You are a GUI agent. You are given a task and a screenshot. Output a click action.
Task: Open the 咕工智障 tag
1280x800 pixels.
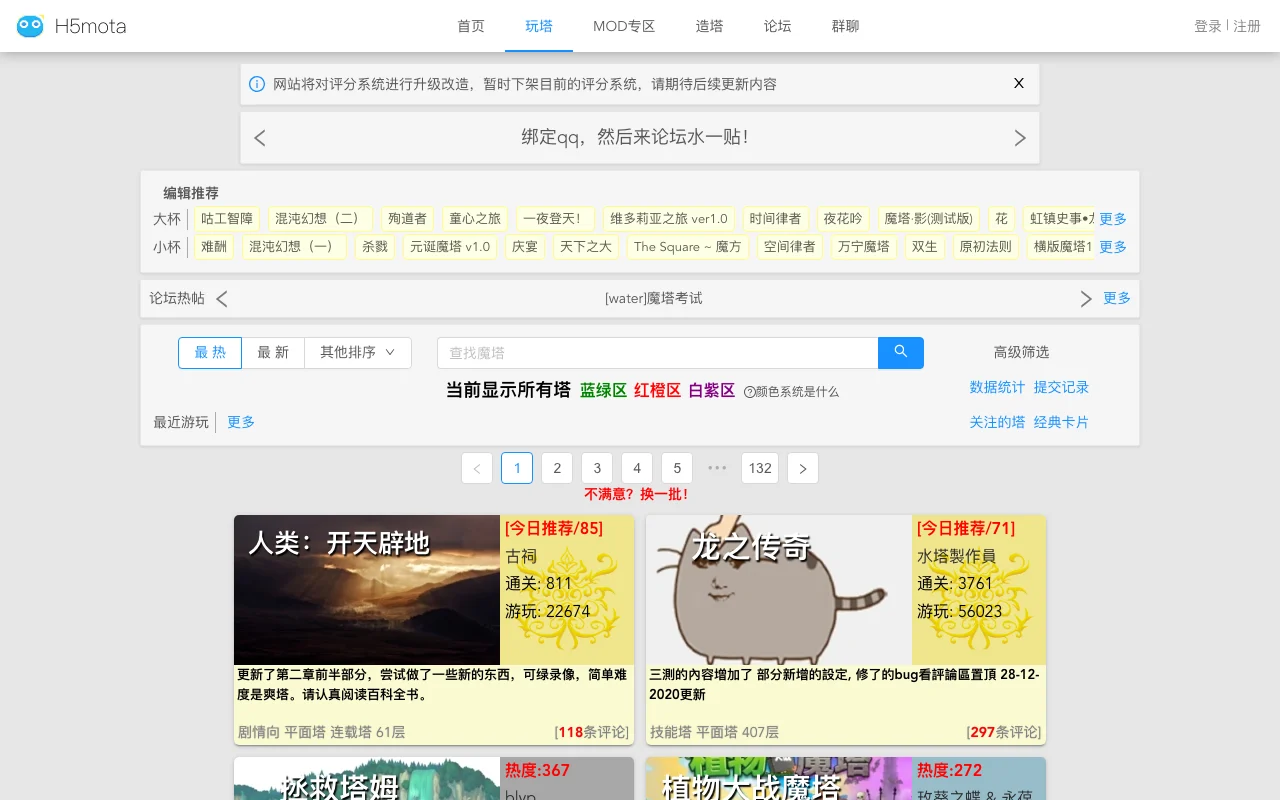point(227,218)
